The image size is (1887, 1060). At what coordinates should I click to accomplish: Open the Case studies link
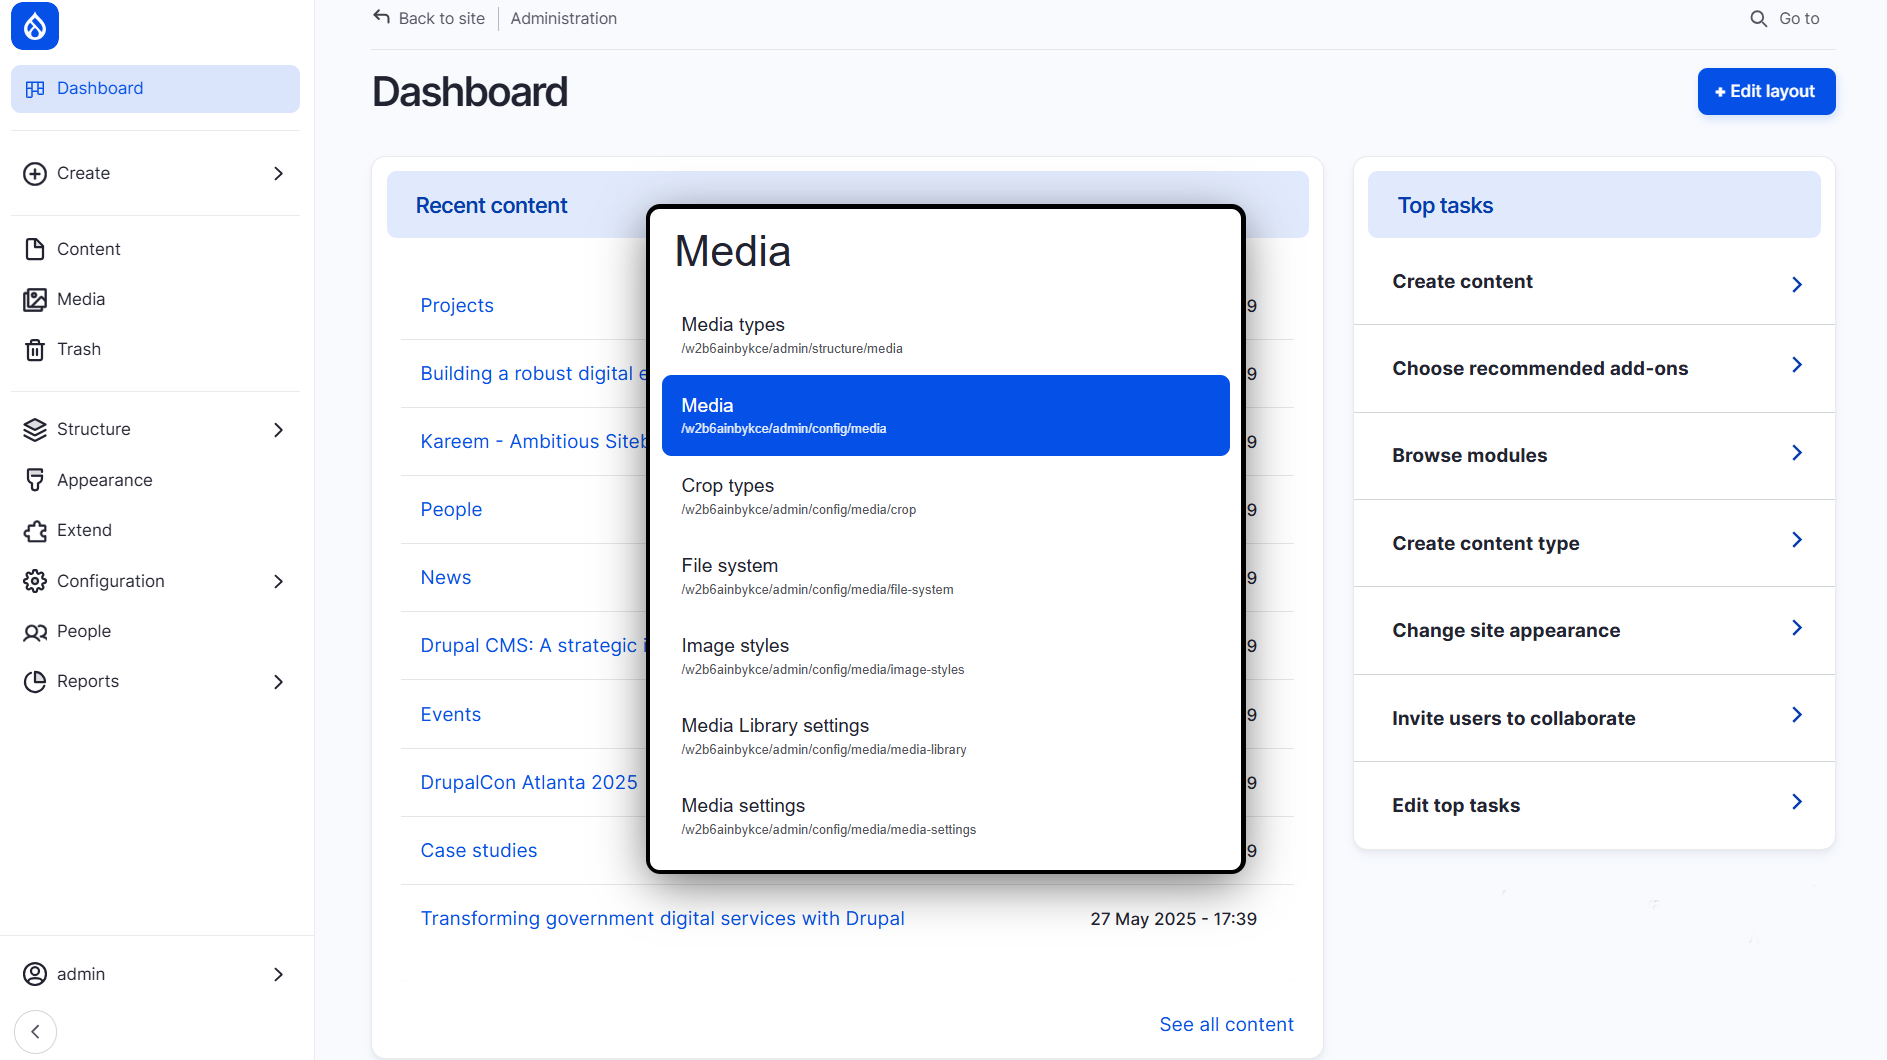[x=479, y=850]
